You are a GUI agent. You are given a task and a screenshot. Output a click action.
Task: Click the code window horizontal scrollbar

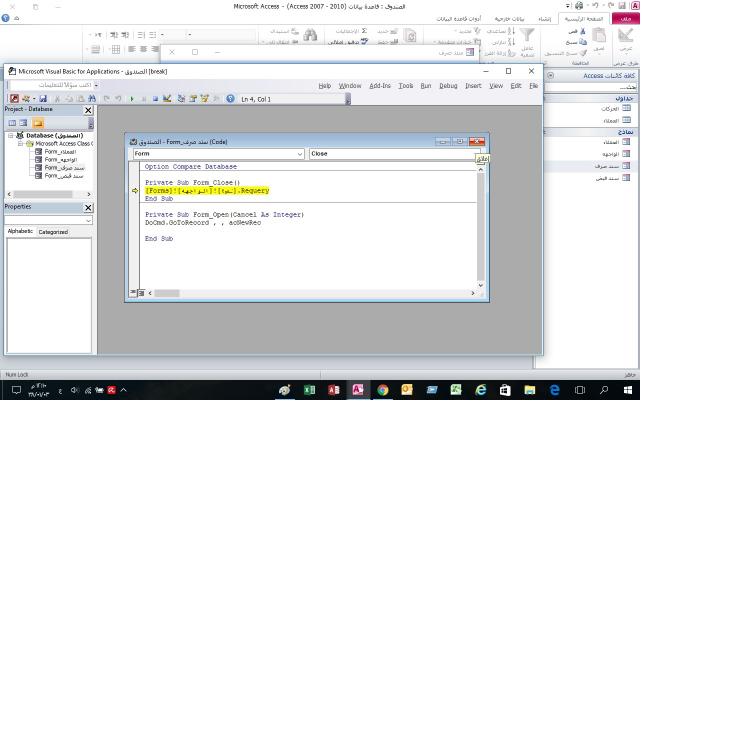point(310,293)
